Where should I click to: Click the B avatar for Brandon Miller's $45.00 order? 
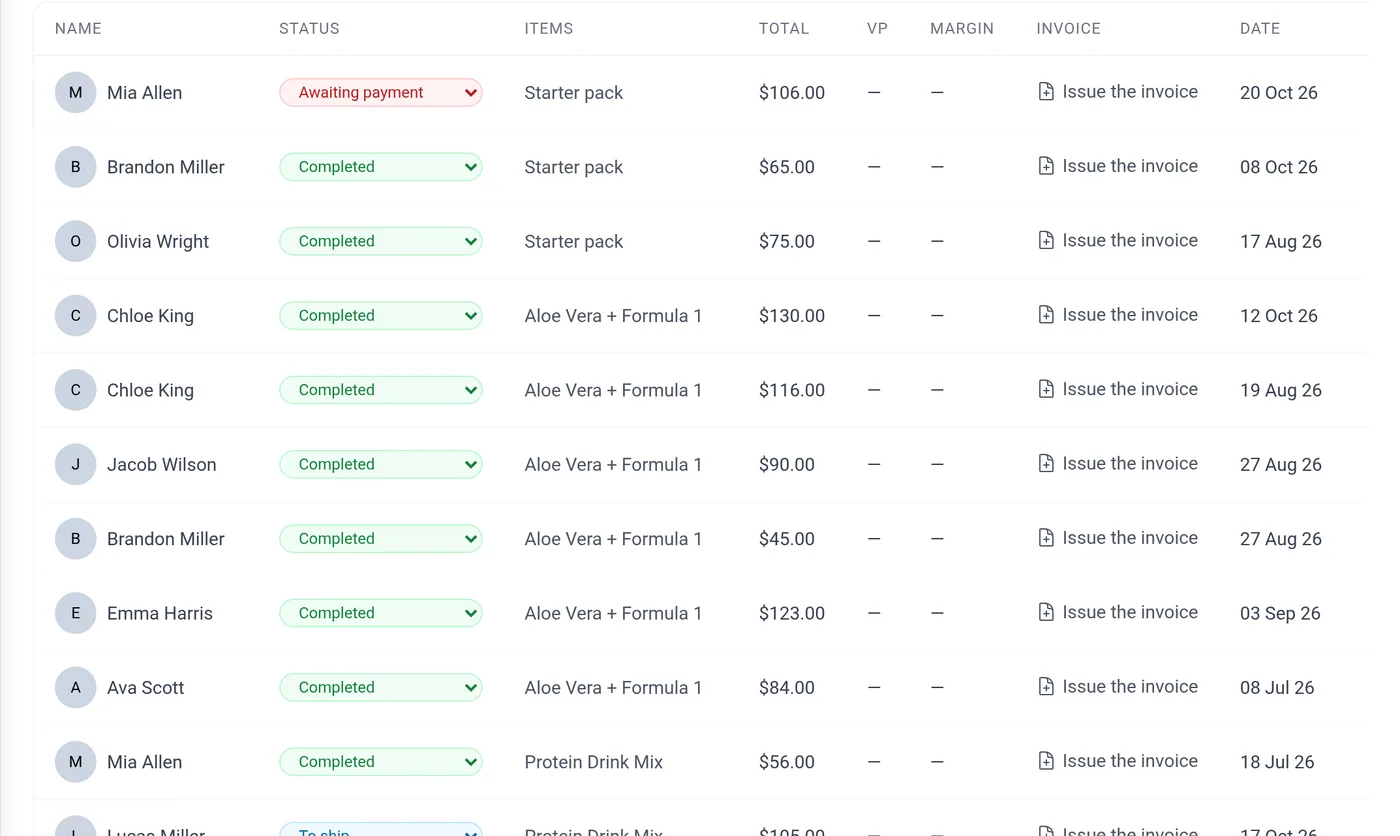click(x=75, y=539)
